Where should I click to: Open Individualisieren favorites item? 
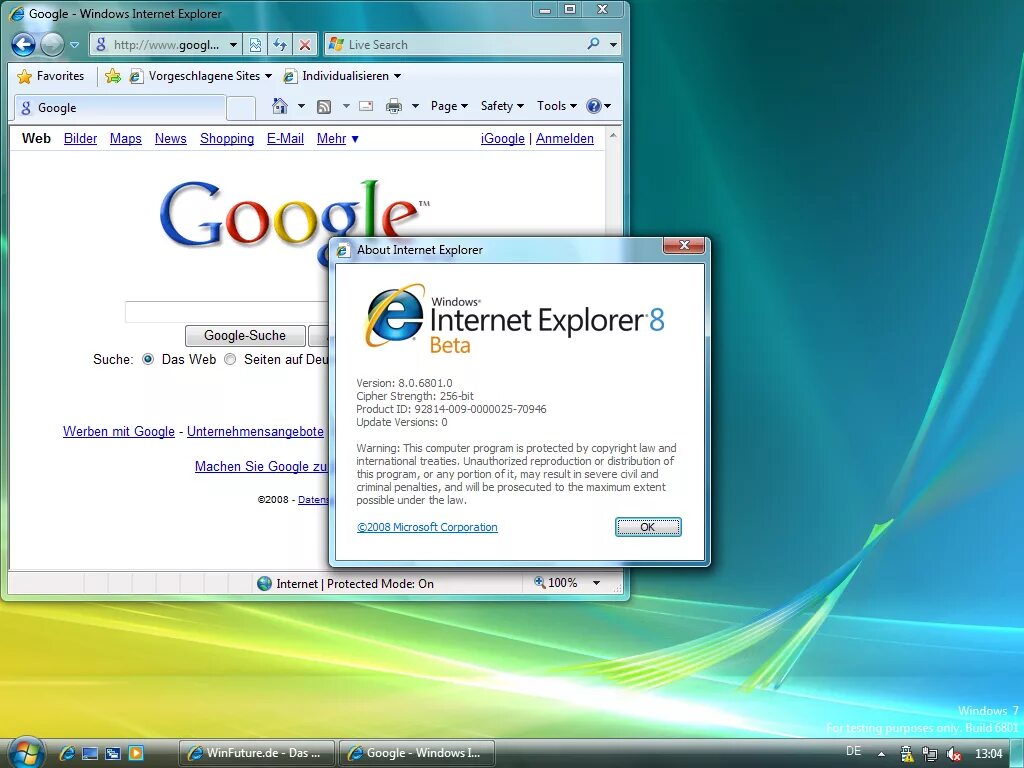[342, 76]
